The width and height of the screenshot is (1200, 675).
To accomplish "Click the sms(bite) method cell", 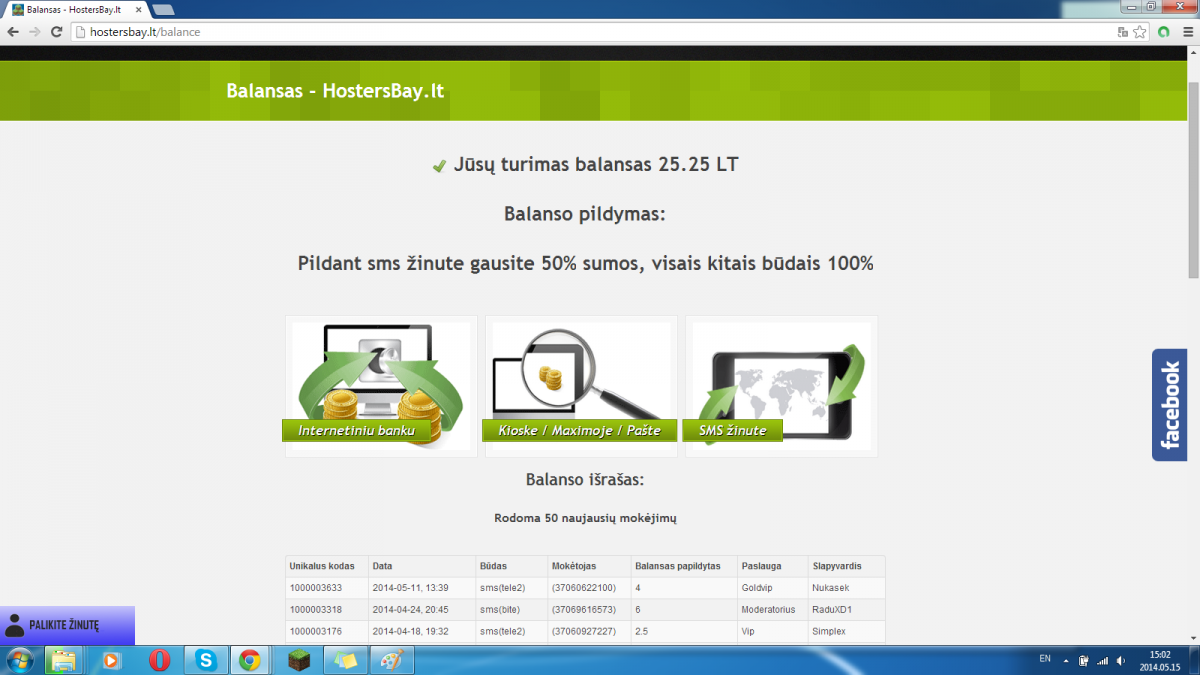I will pos(501,610).
